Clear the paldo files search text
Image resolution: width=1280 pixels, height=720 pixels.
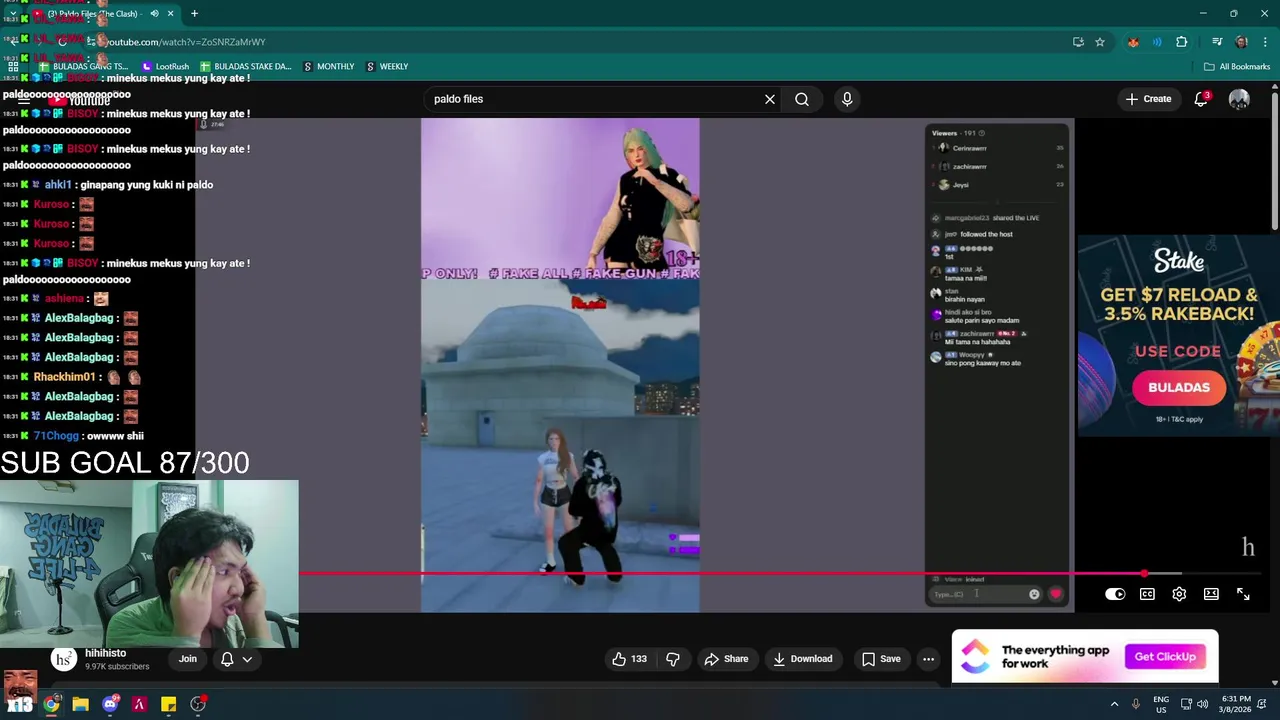[x=770, y=99]
